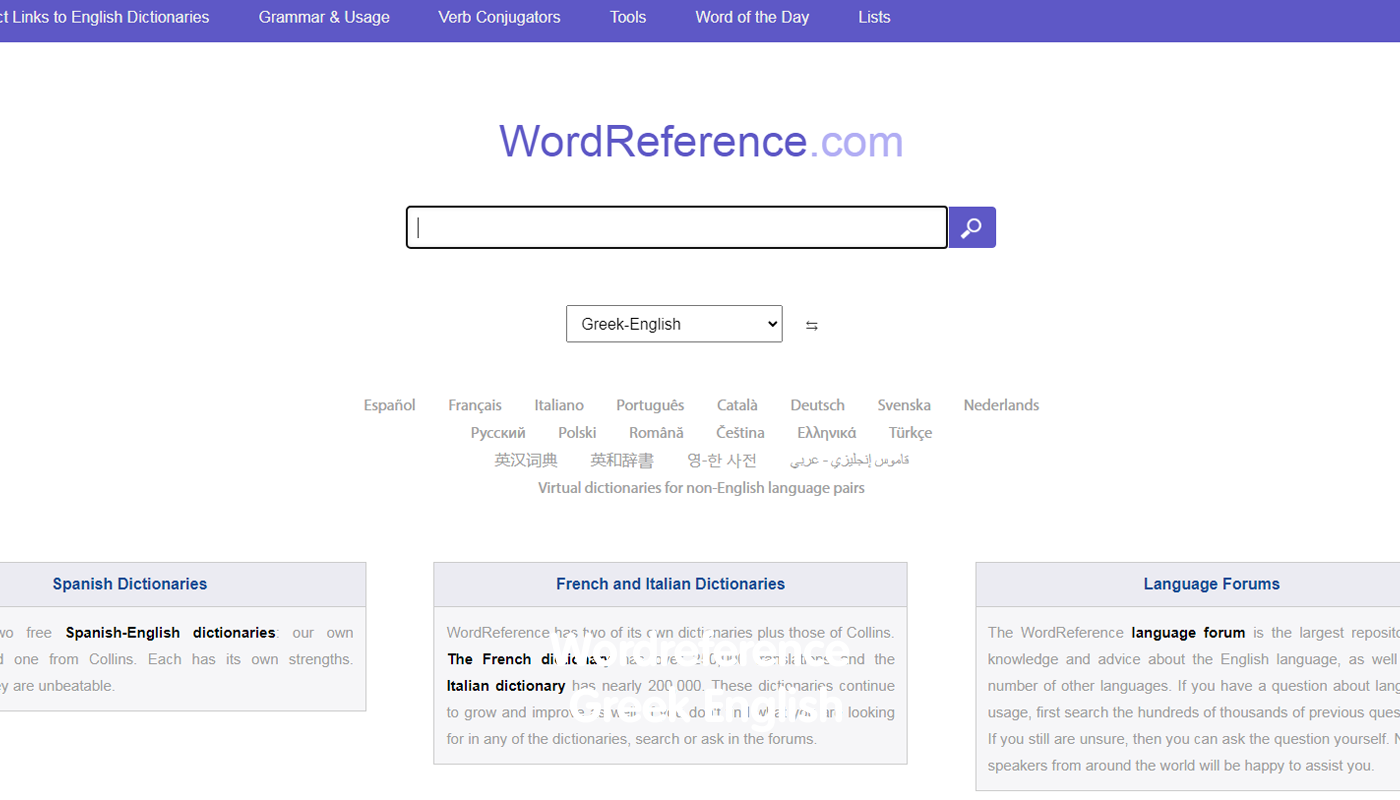The height and width of the screenshot is (800, 1400).
Task: Click the French and Italian Dictionaries heading
Action: tap(670, 584)
